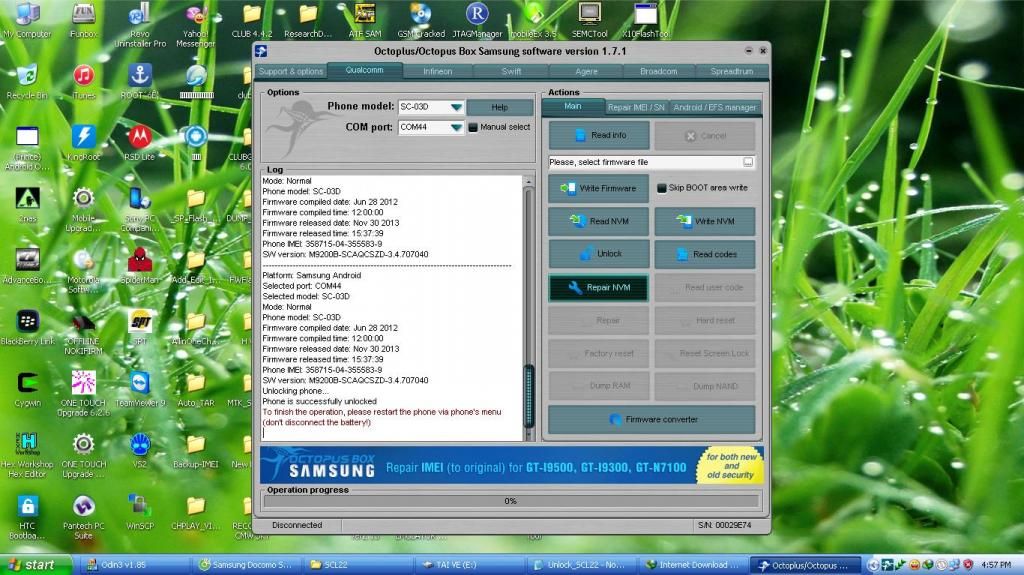Open SpiderMan desktop icon
Screen dimensions: 1024x575
point(140,267)
